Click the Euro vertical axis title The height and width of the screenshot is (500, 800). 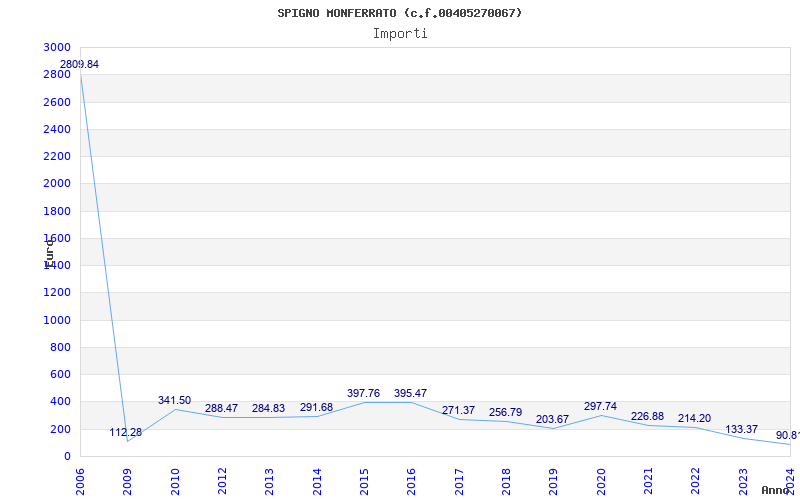point(49,252)
